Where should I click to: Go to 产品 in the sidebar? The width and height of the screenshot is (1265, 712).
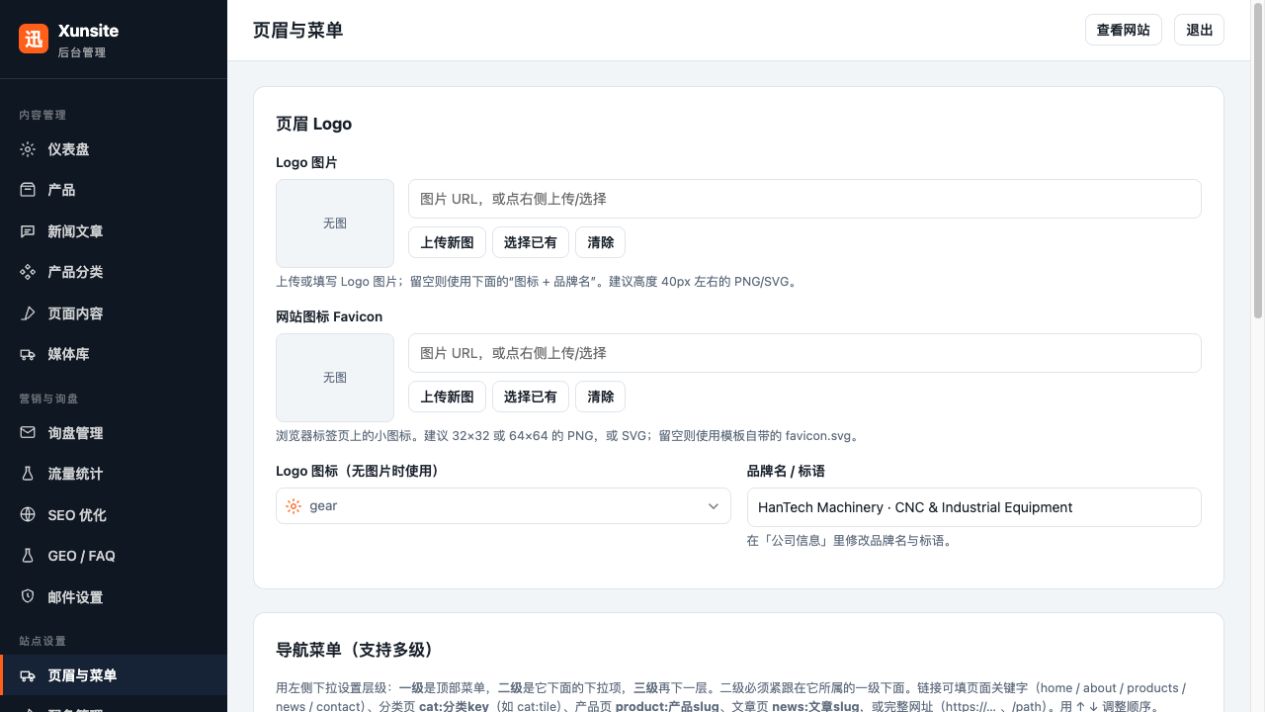click(113, 190)
